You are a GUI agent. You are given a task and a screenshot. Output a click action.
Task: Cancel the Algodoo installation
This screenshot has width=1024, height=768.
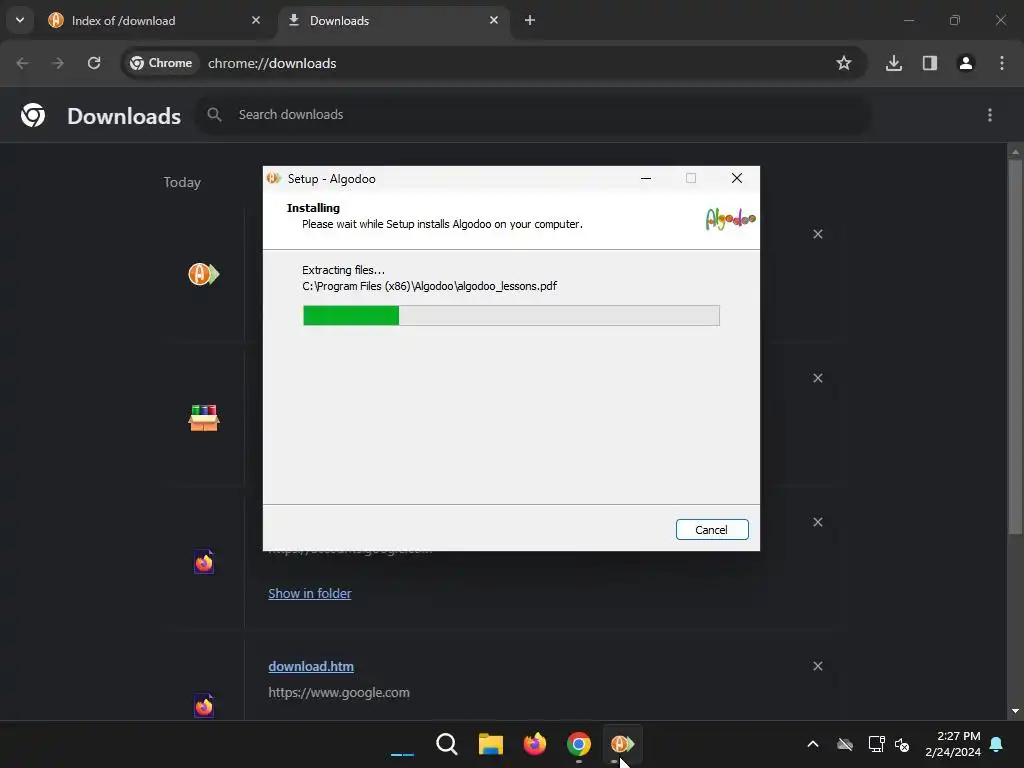(x=712, y=530)
